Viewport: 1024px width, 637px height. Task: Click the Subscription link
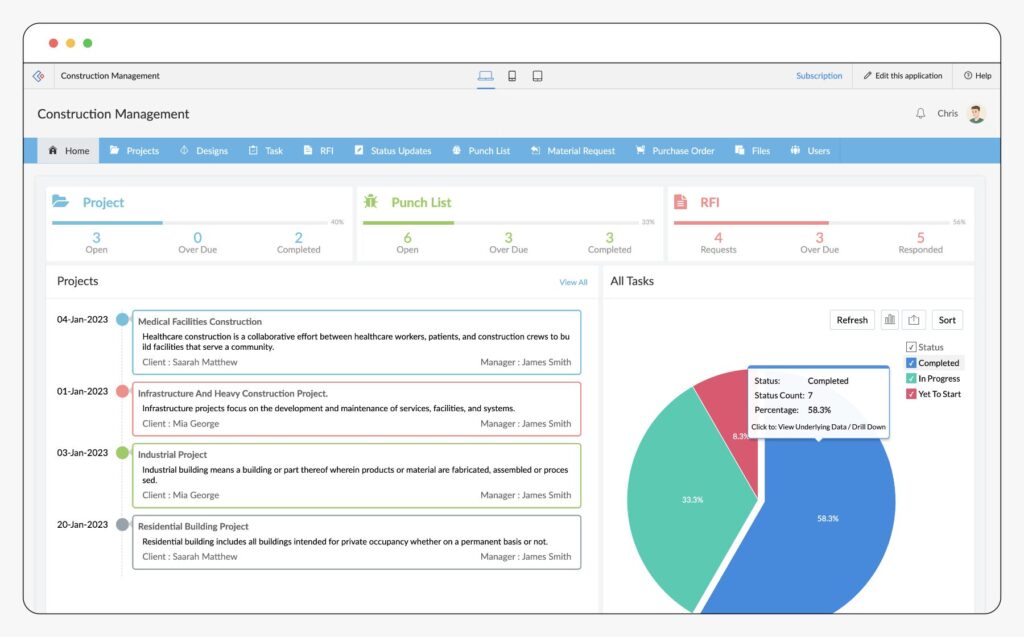point(819,76)
